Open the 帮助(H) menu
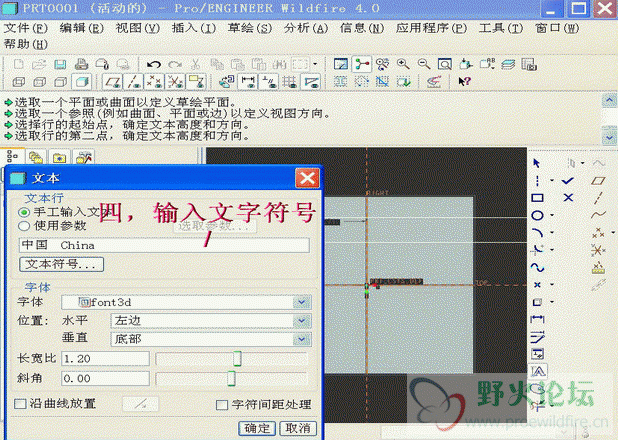This screenshot has height=440, width=618. 26,44
